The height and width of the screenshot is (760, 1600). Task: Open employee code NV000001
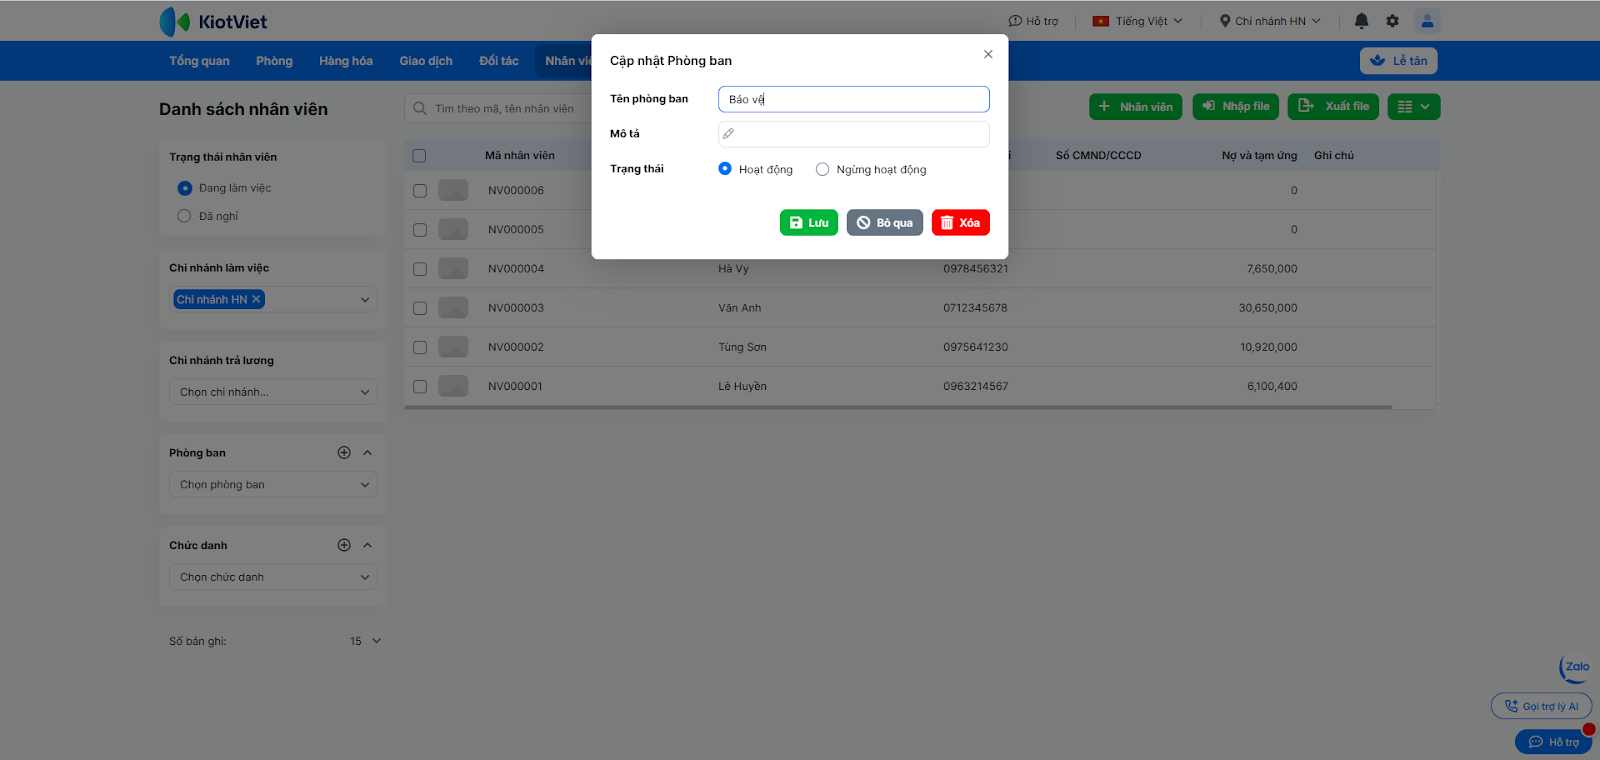[515, 386]
